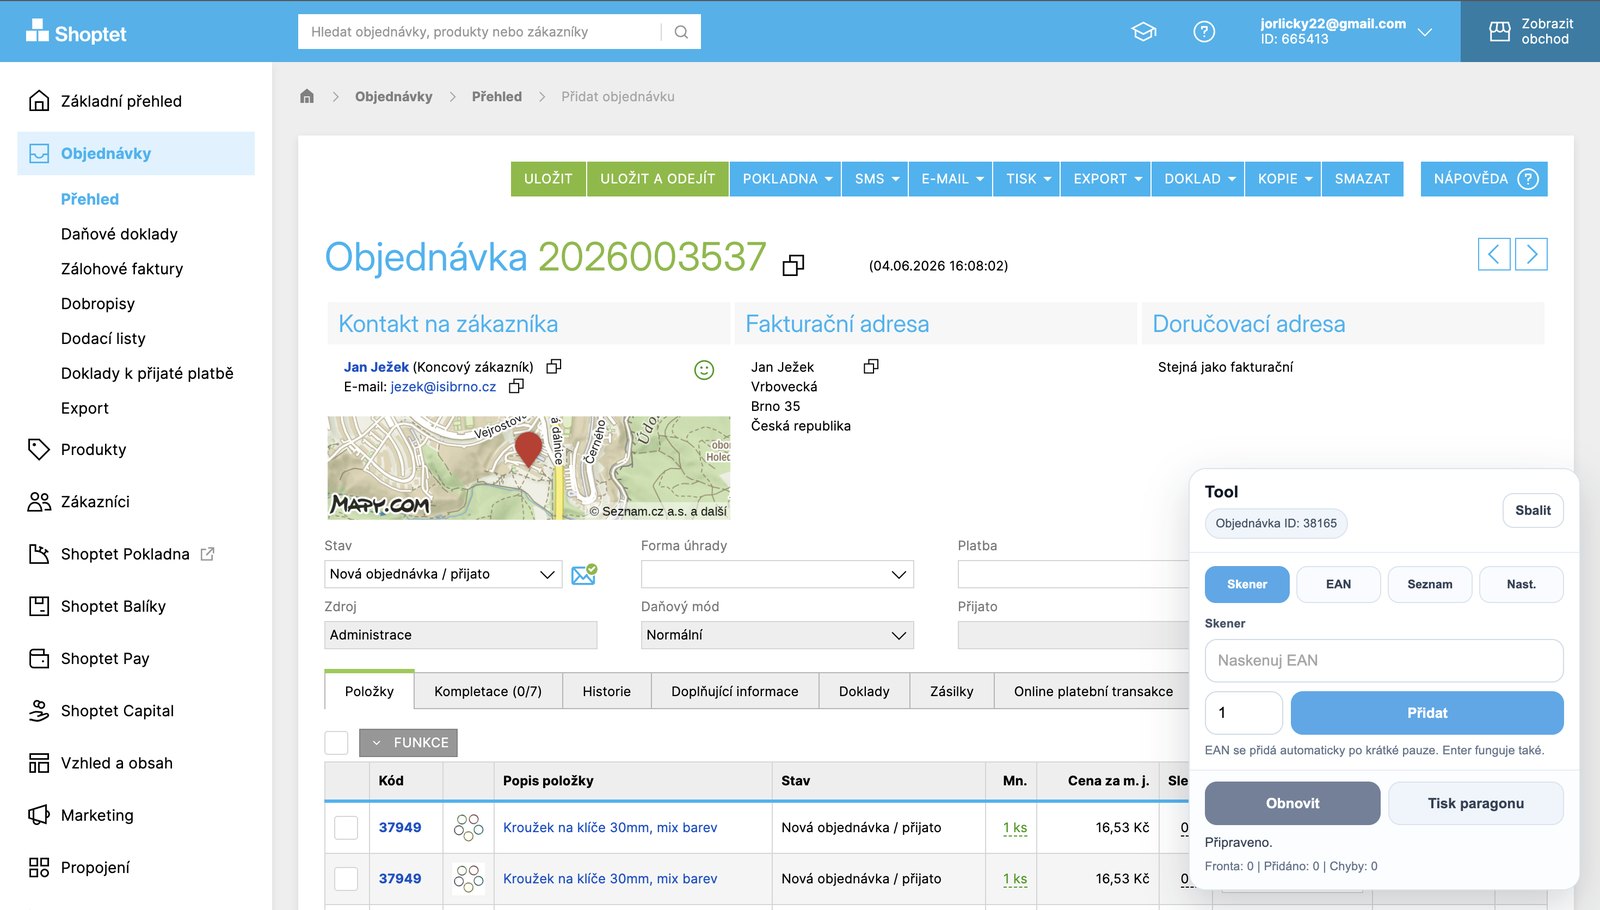1600x910 pixels.
Task: Click Zobrazit obchod storefront button
Action: [1530, 32]
